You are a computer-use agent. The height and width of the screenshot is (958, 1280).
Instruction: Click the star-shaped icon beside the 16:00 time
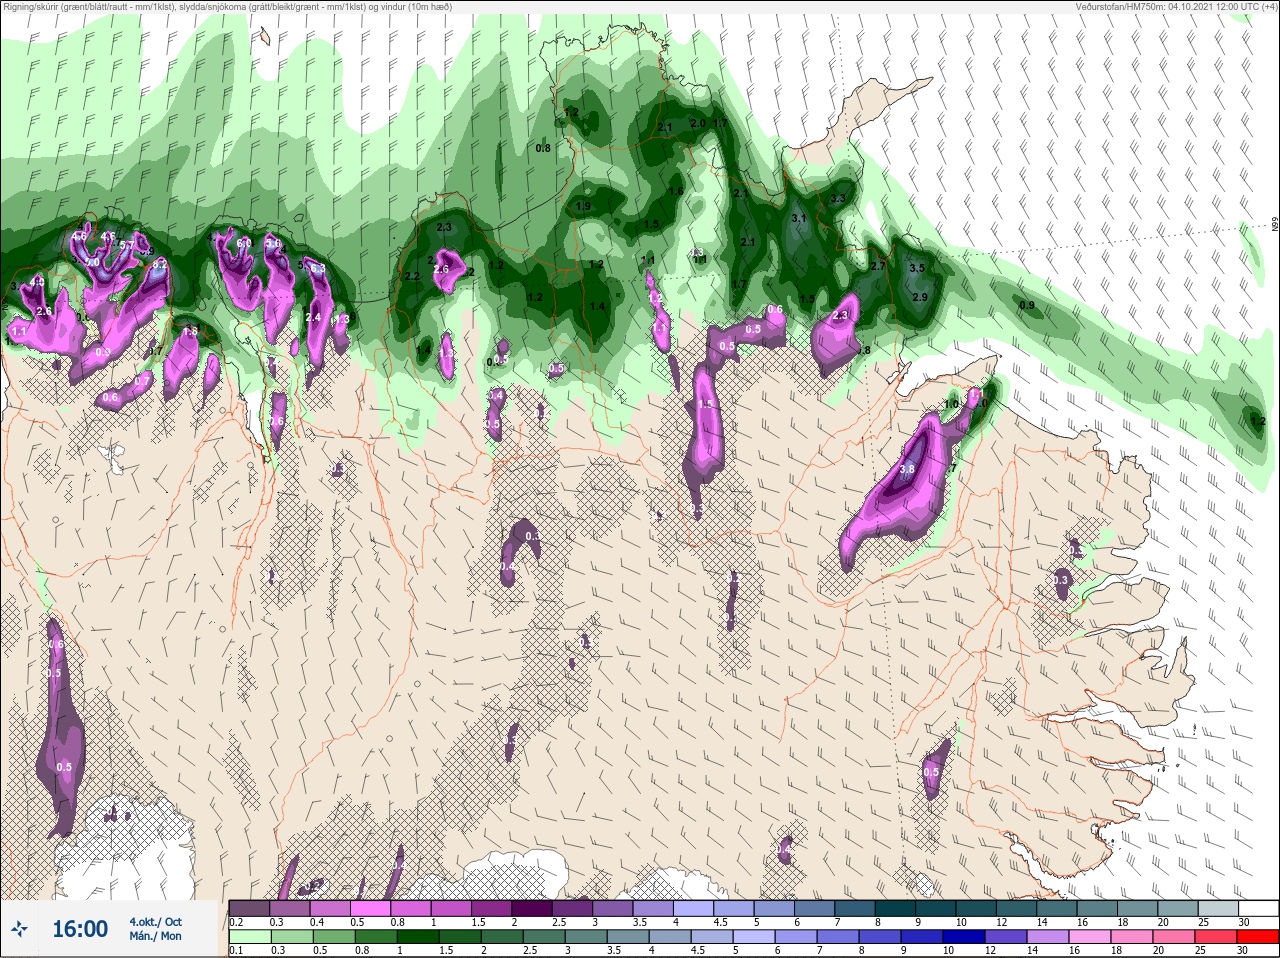[21, 929]
